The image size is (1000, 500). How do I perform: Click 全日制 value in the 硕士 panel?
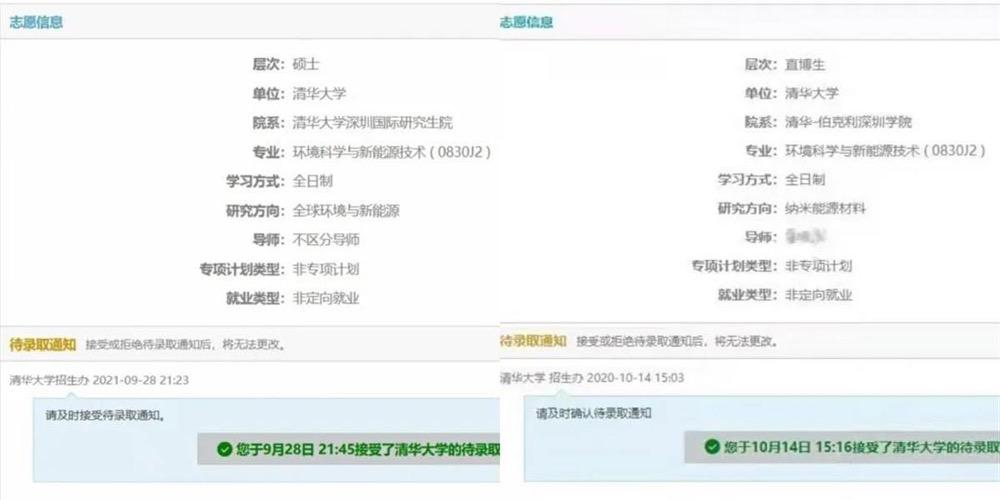click(312, 181)
